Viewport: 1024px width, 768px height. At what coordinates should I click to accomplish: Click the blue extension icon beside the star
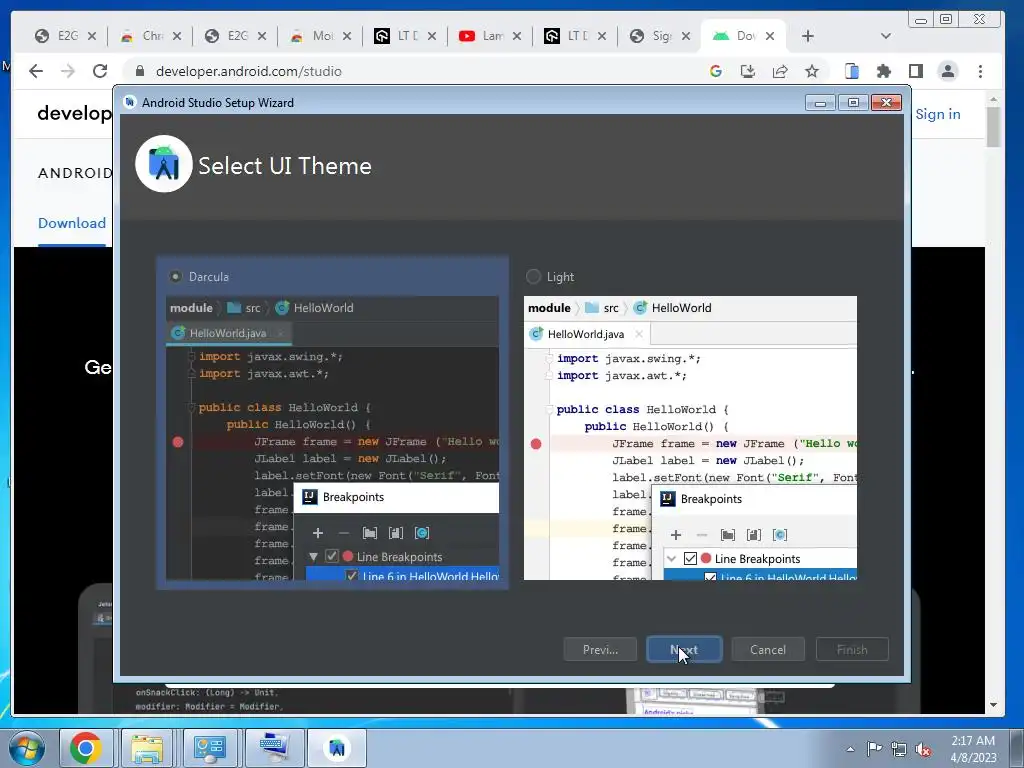pos(852,71)
